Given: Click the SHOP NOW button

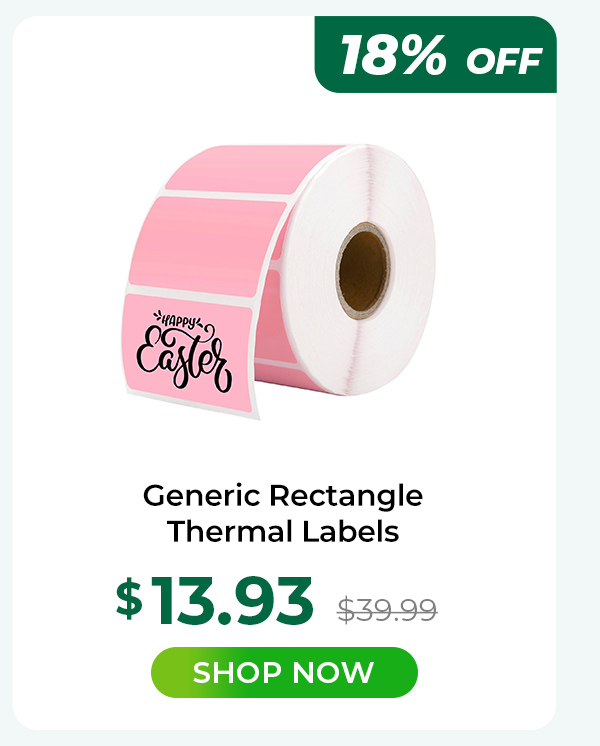Looking at the screenshot, I should click(284, 672).
